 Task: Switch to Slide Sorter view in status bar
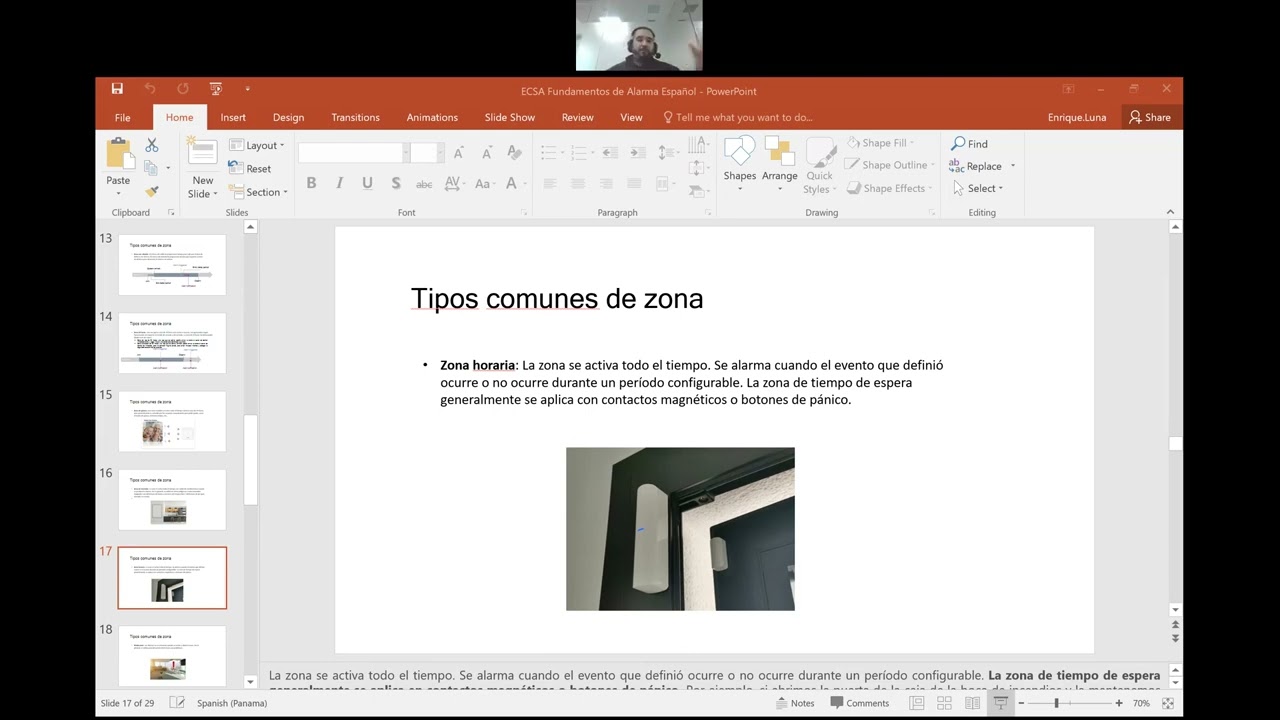944,703
